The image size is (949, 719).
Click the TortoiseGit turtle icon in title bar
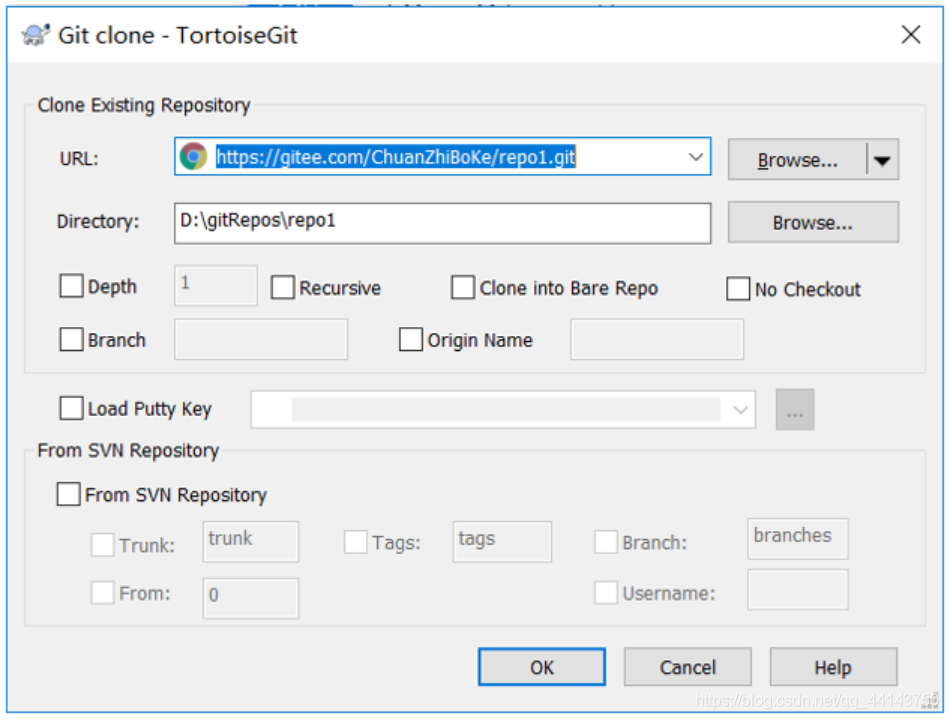(35, 35)
